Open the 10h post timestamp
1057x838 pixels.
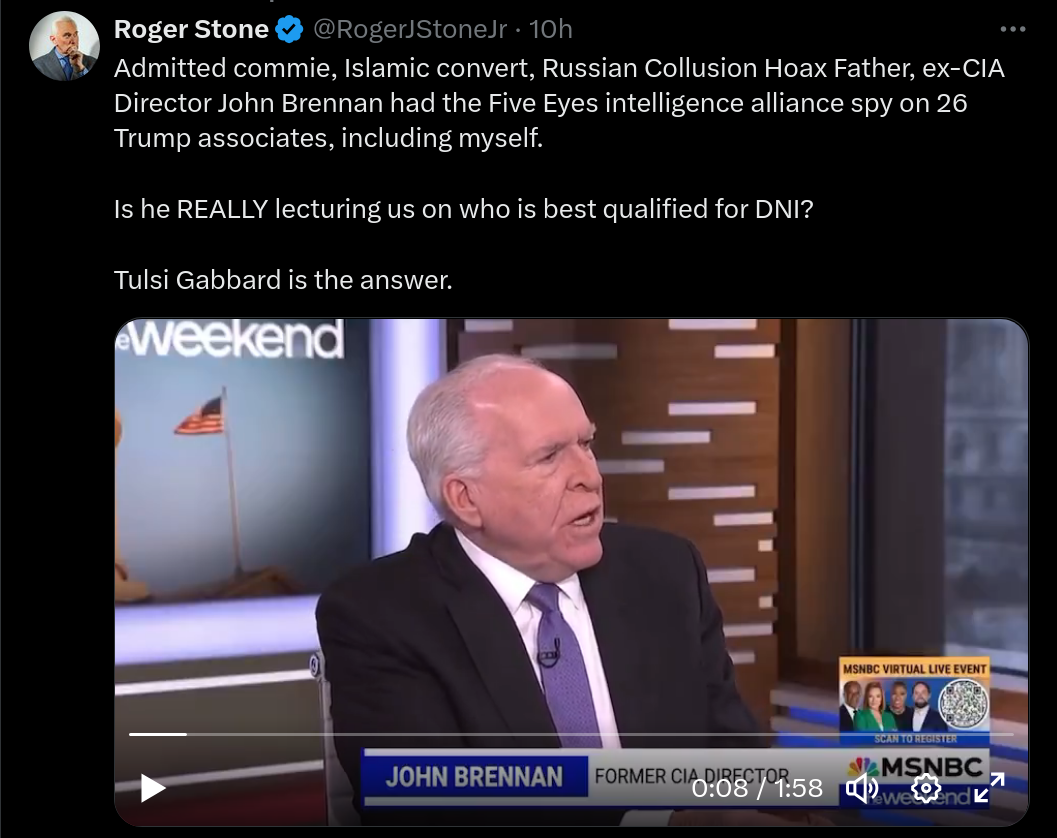point(550,29)
